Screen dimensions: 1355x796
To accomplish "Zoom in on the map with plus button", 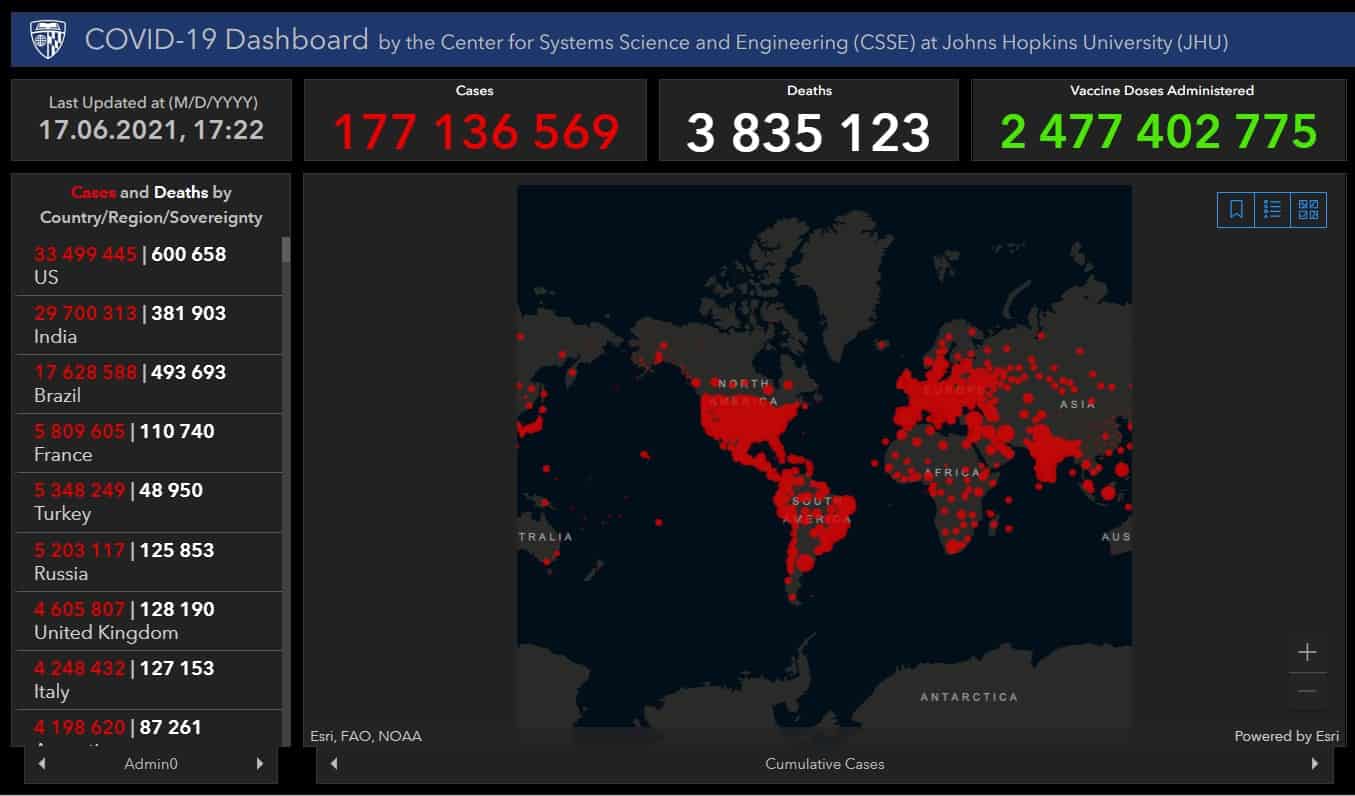I will coord(1307,652).
